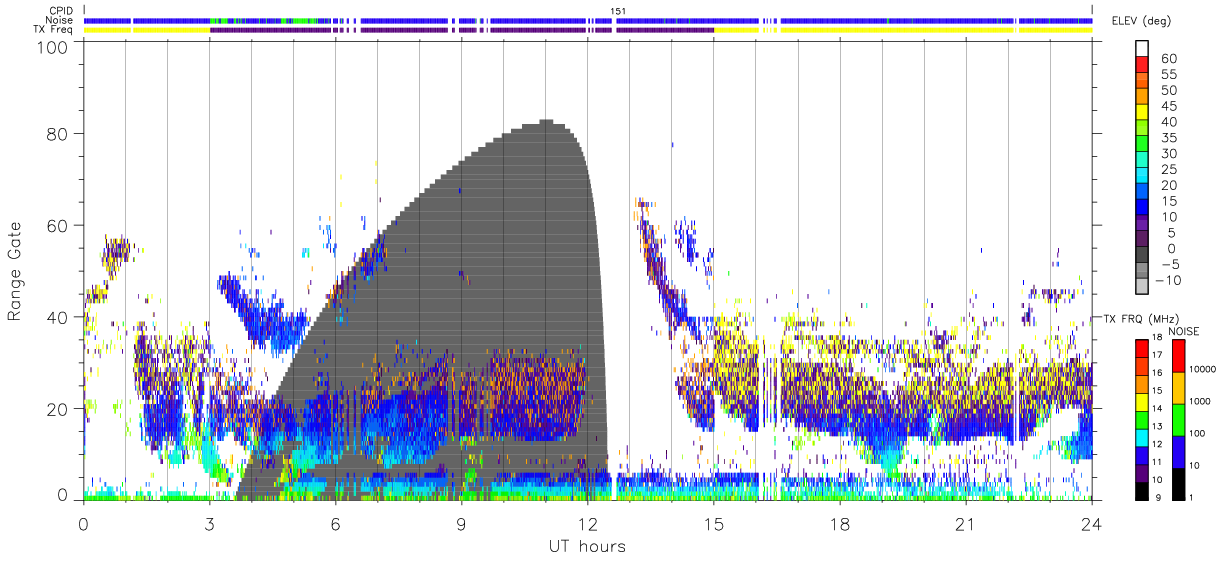Click the 'ELEV (deg)' colorbar title

click(1142, 21)
